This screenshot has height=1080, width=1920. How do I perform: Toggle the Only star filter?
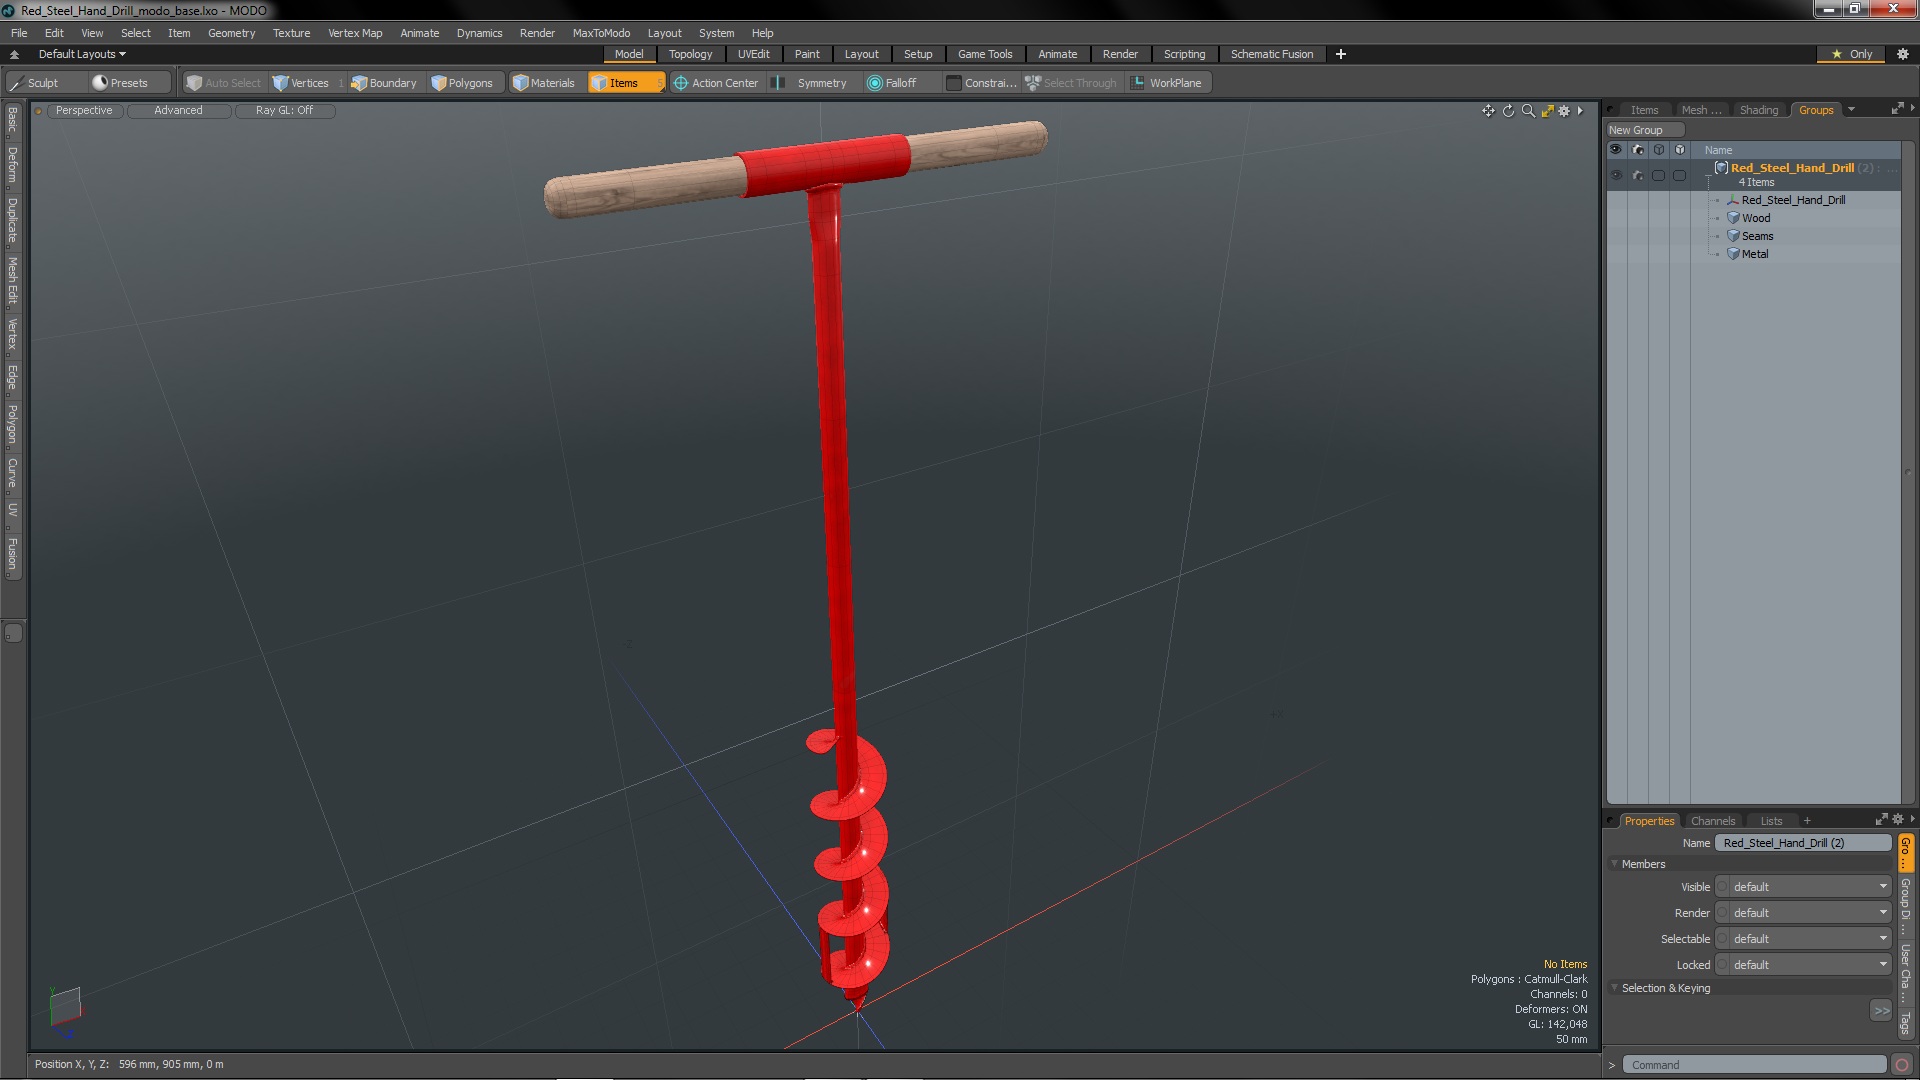[x=1852, y=54]
